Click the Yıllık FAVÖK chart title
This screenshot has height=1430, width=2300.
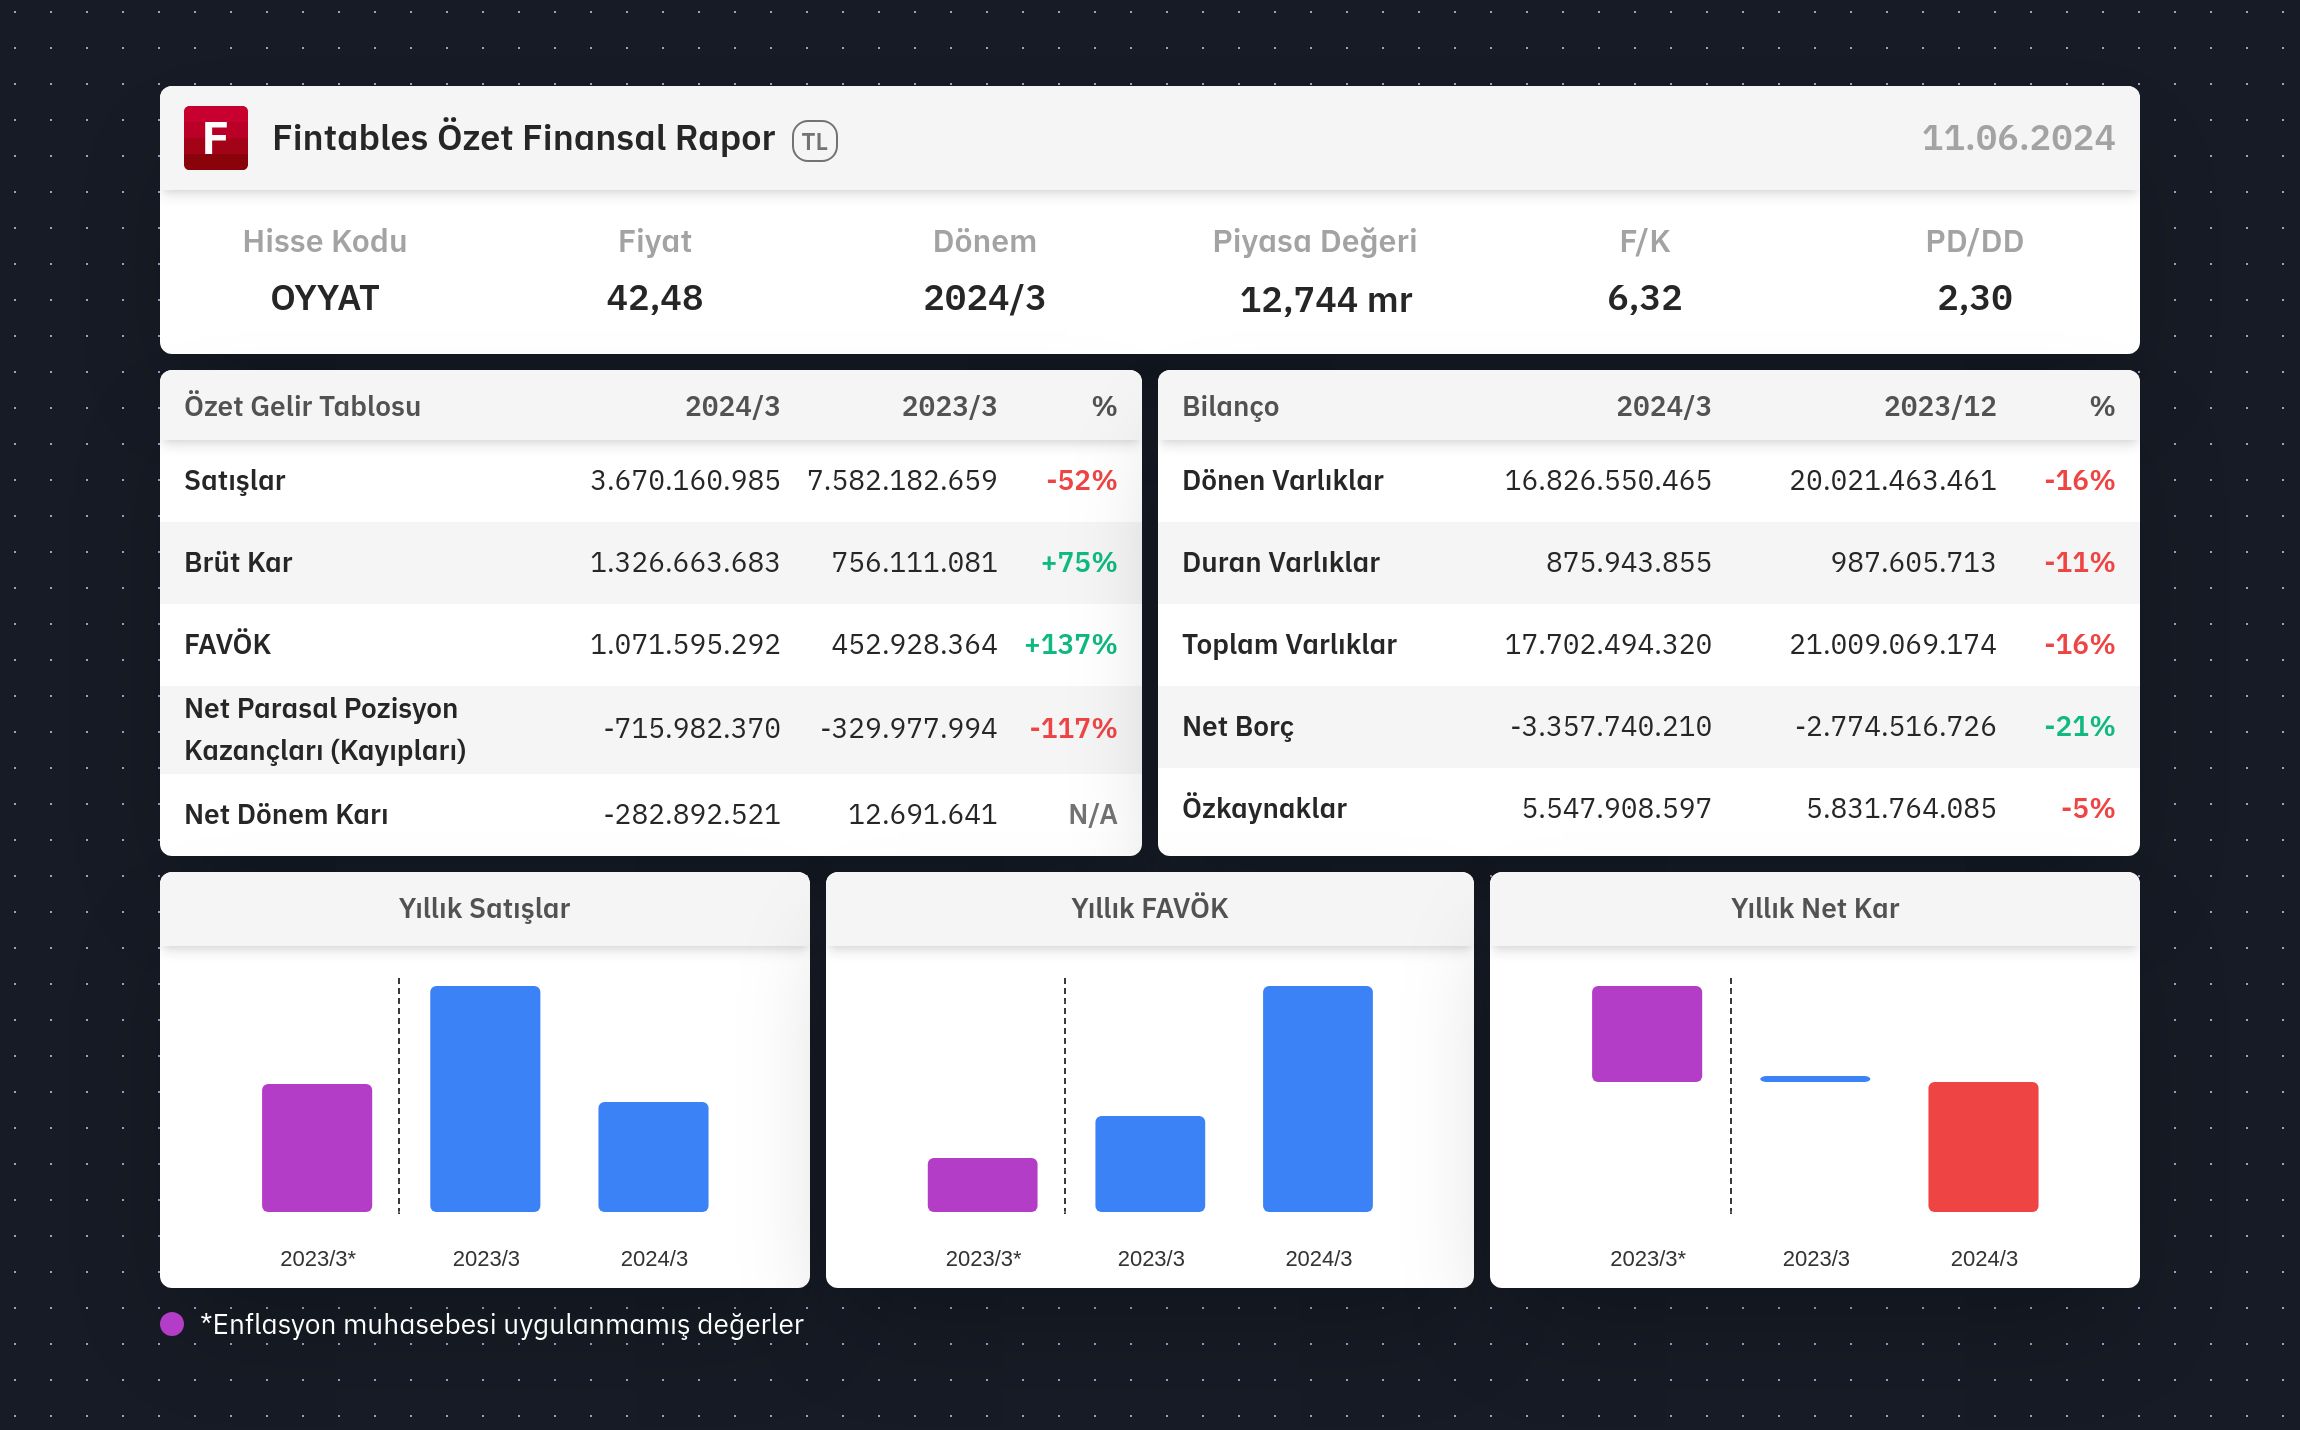(x=1150, y=908)
